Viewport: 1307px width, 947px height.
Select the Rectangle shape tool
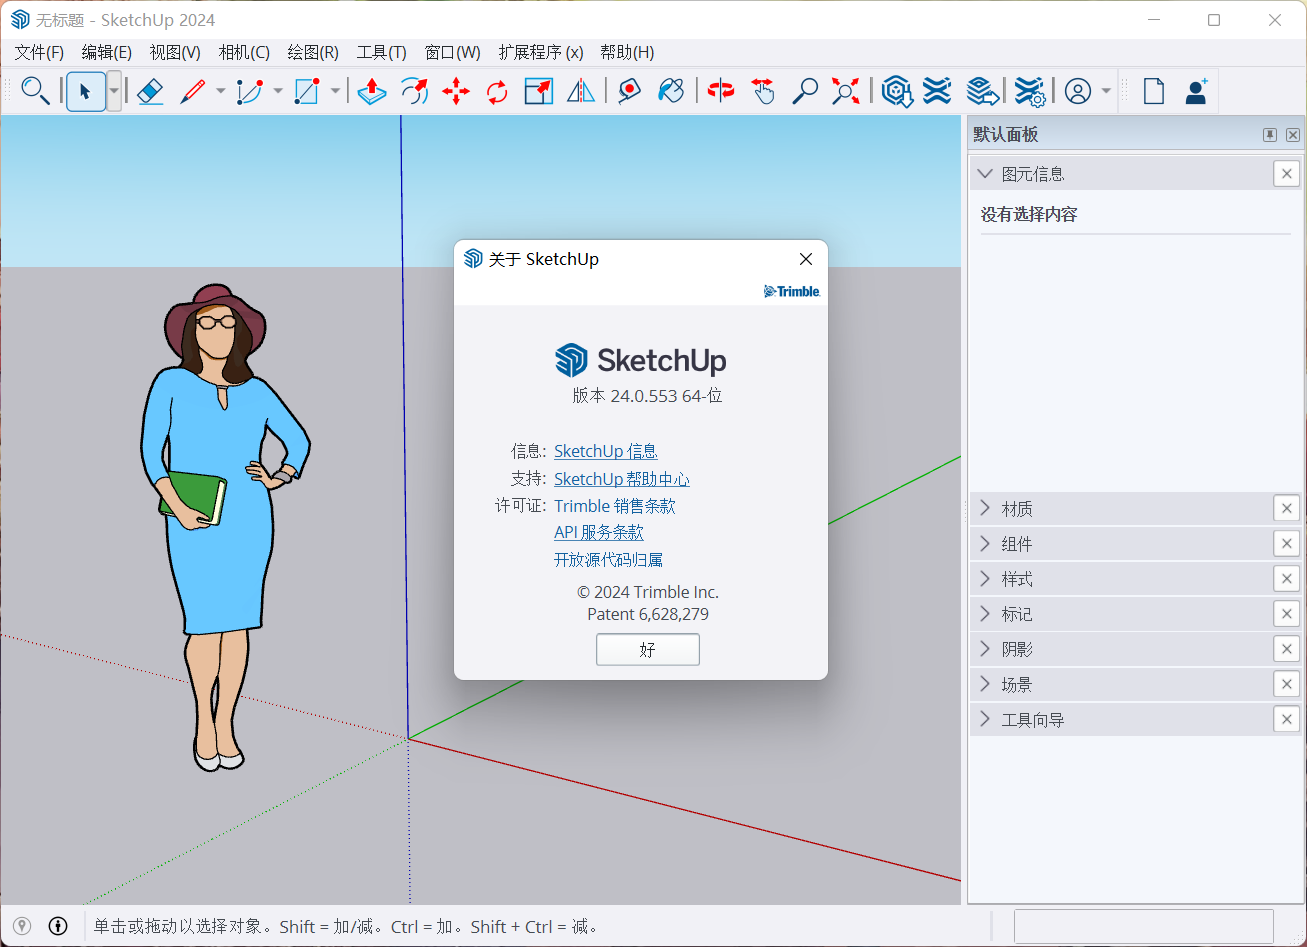306,92
